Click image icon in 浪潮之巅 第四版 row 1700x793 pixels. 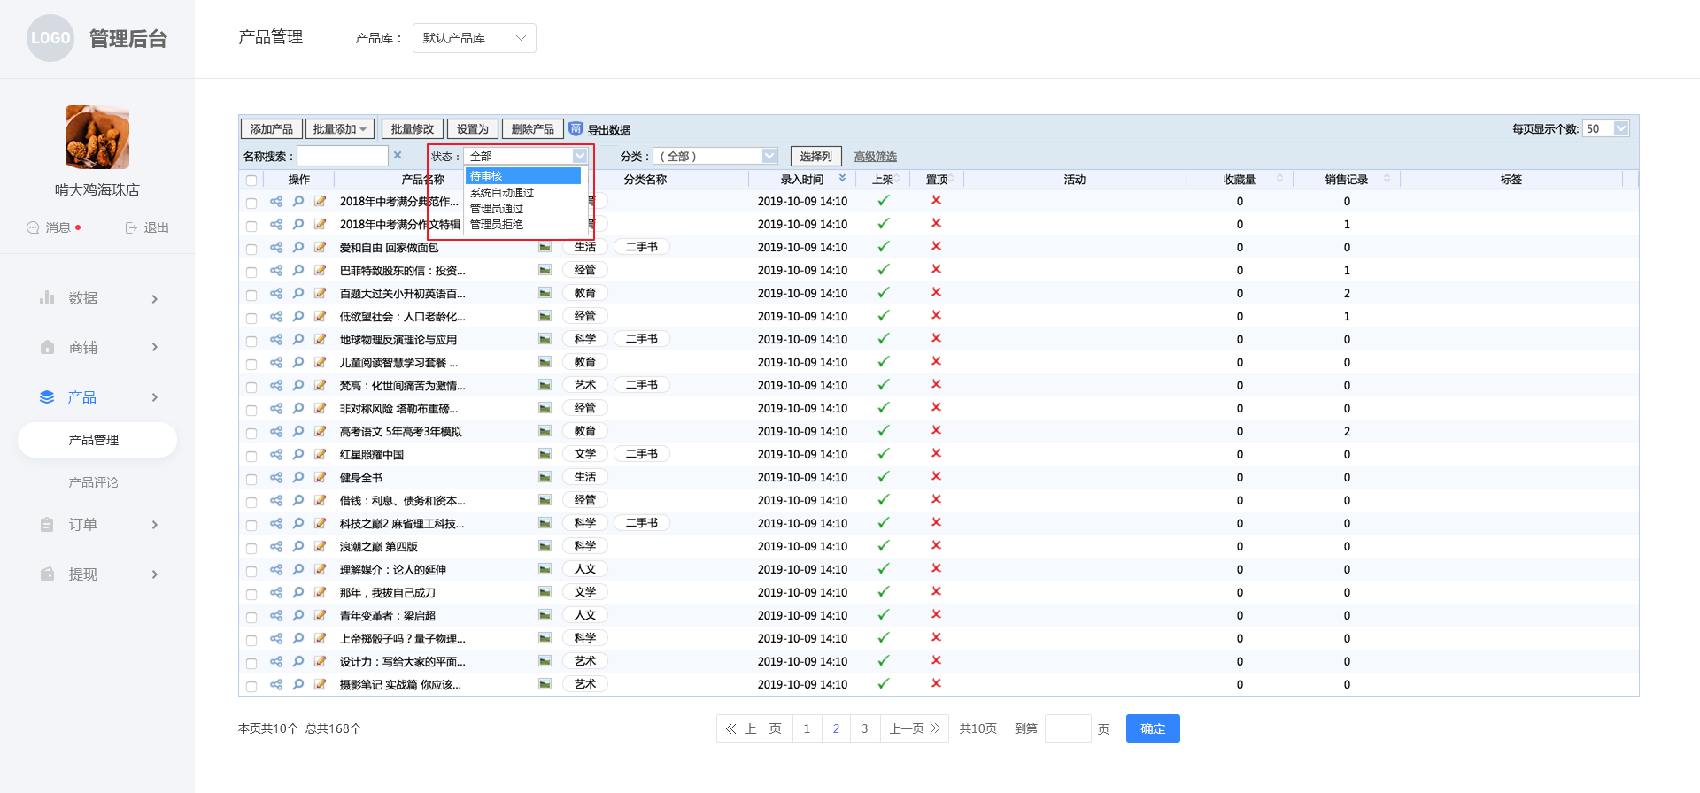(x=545, y=546)
